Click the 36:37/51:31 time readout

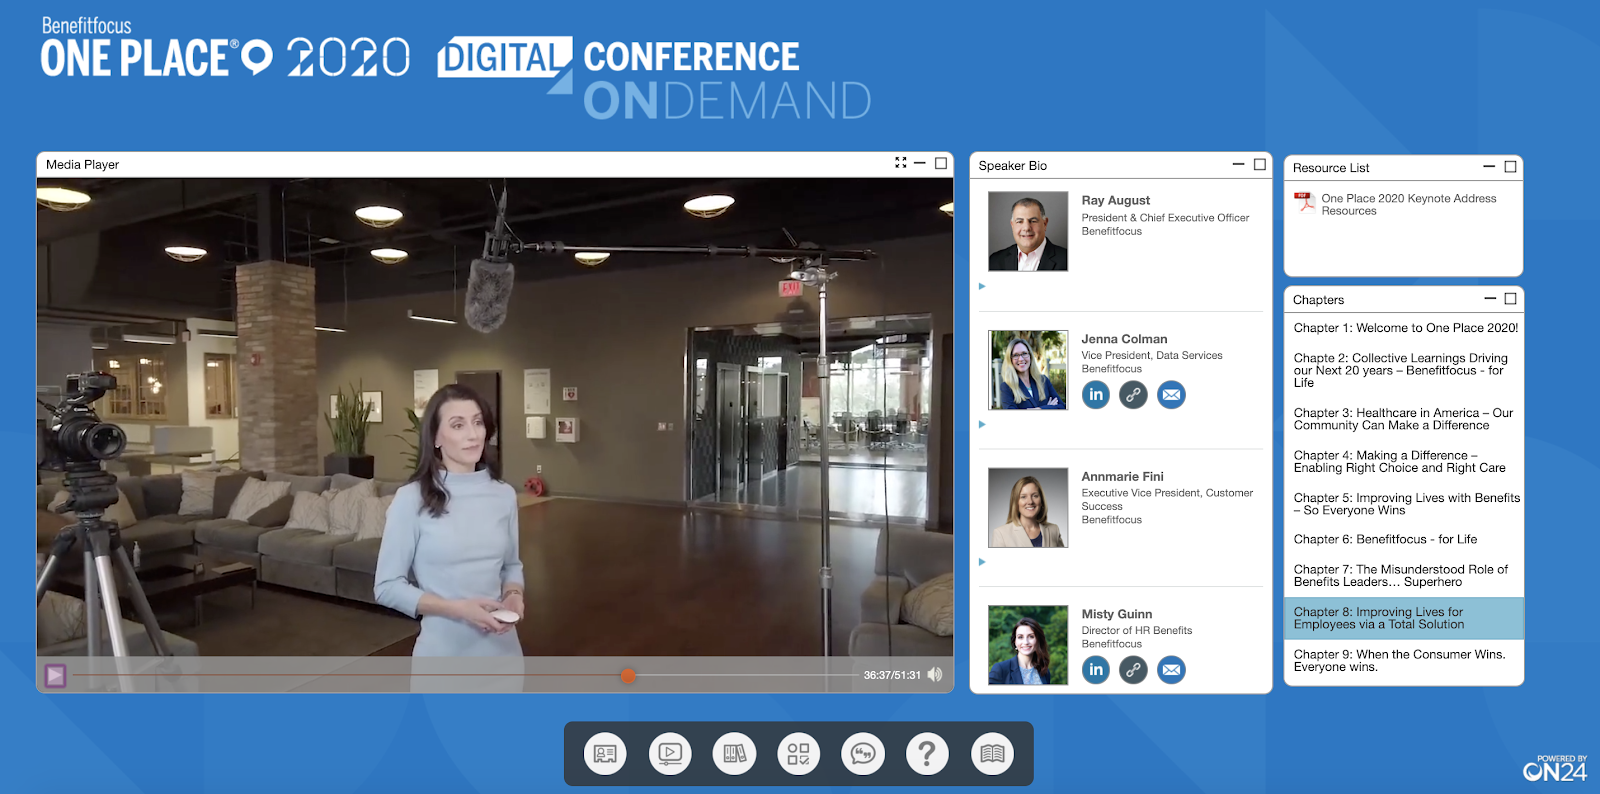point(892,675)
